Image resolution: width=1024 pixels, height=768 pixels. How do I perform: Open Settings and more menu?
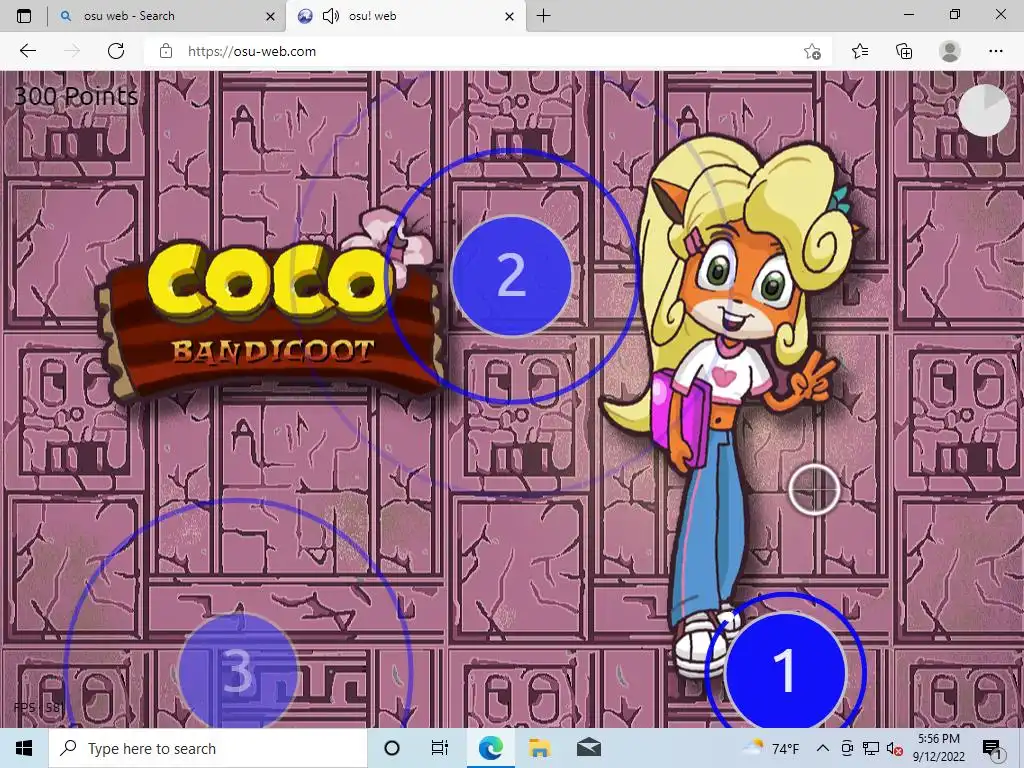[x=995, y=51]
